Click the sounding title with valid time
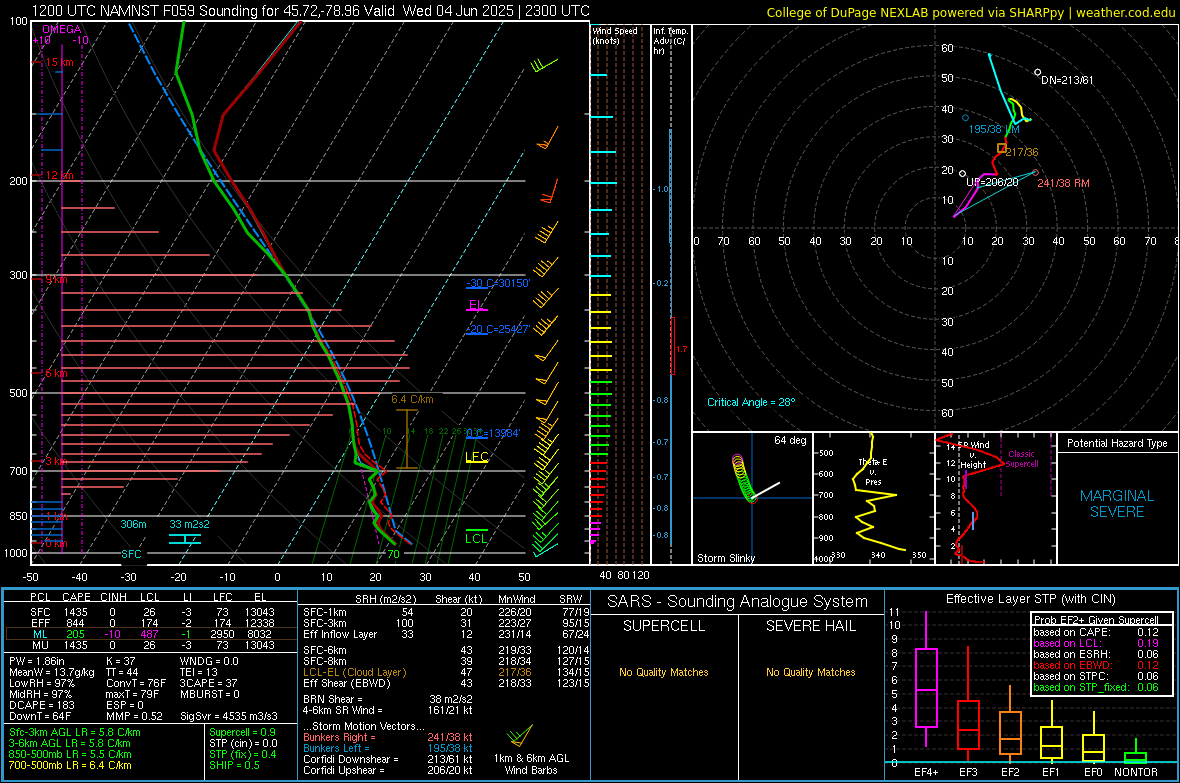The height and width of the screenshot is (783, 1180). 311,11
